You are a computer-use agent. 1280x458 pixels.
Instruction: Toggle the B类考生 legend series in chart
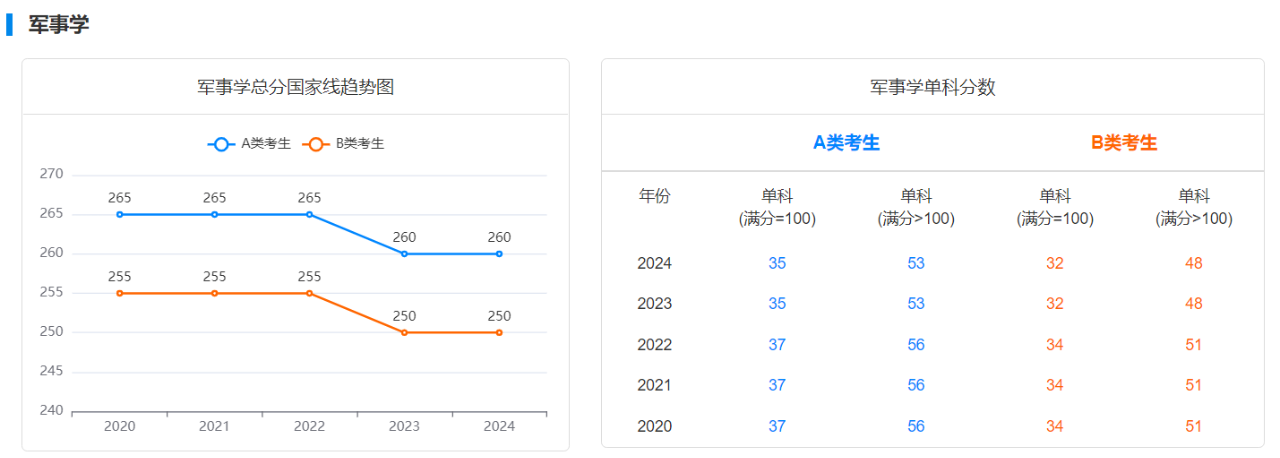point(342,144)
